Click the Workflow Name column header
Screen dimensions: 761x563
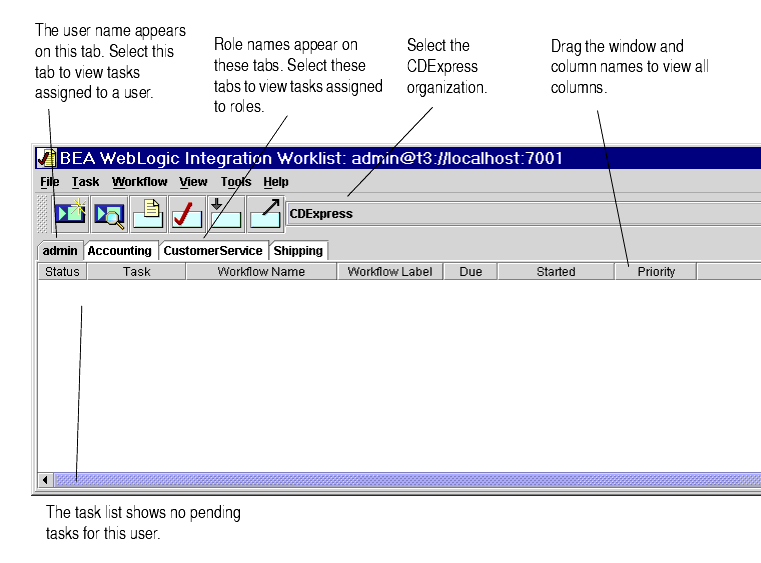tap(261, 272)
